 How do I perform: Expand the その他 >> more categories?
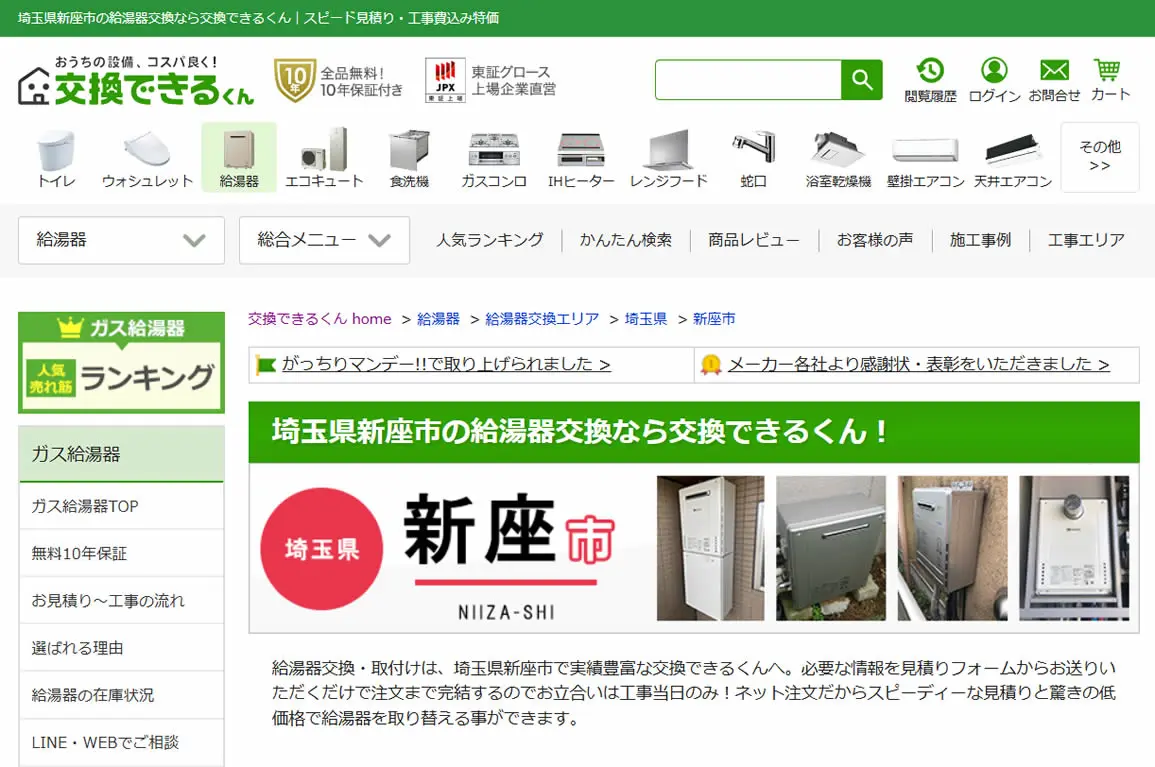[x=1100, y=157]
